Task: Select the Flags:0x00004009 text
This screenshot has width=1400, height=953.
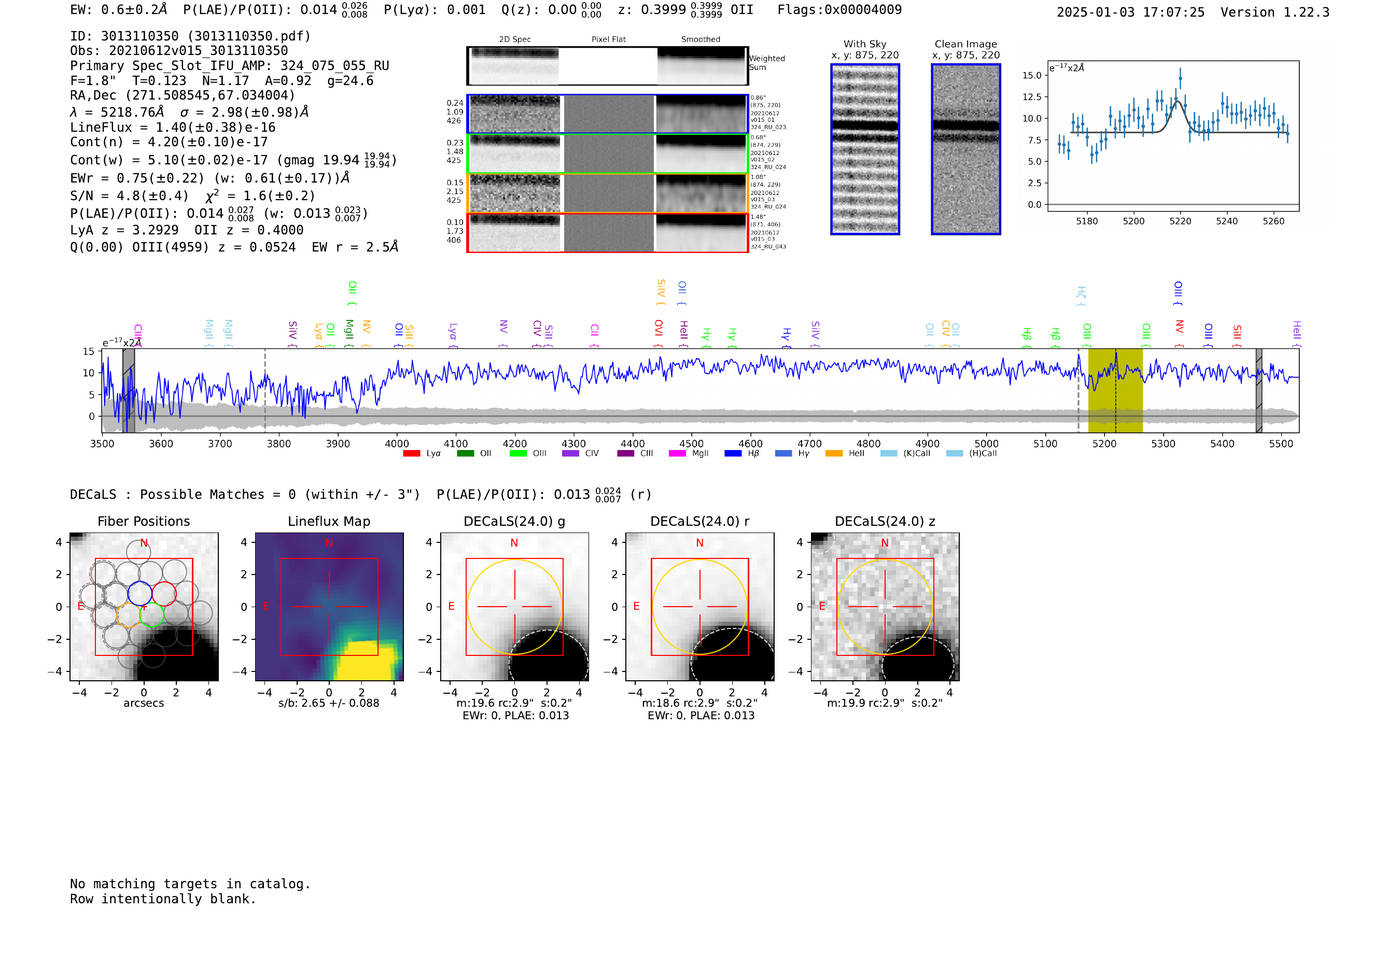Action: click(839, 10)
